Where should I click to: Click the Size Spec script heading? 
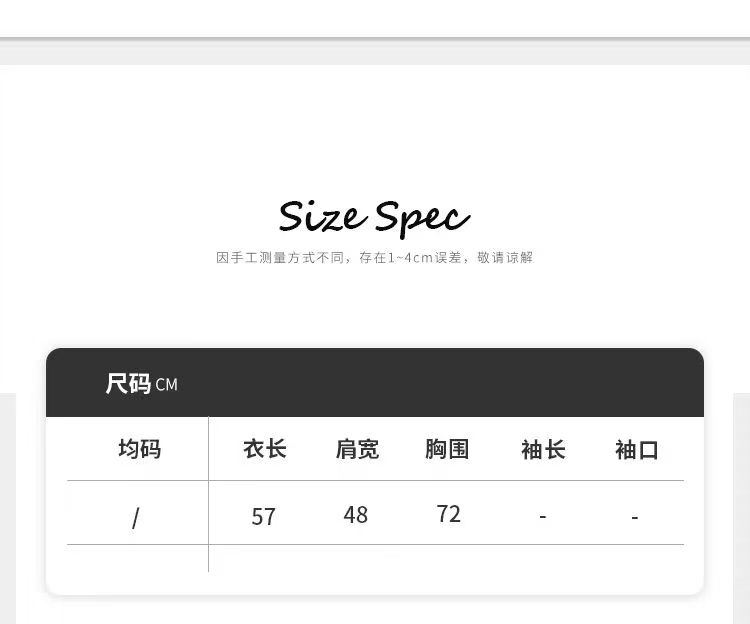click(x=374, y=216)
